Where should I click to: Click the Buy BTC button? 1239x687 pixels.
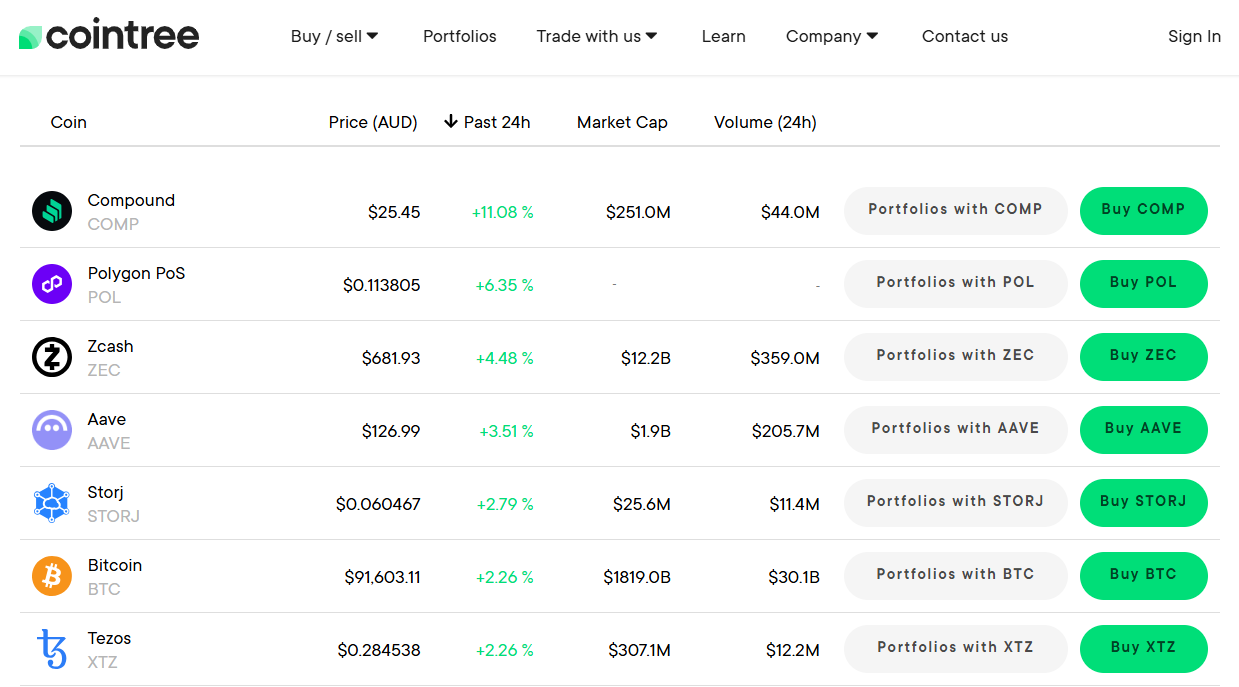coord(1144,576)
